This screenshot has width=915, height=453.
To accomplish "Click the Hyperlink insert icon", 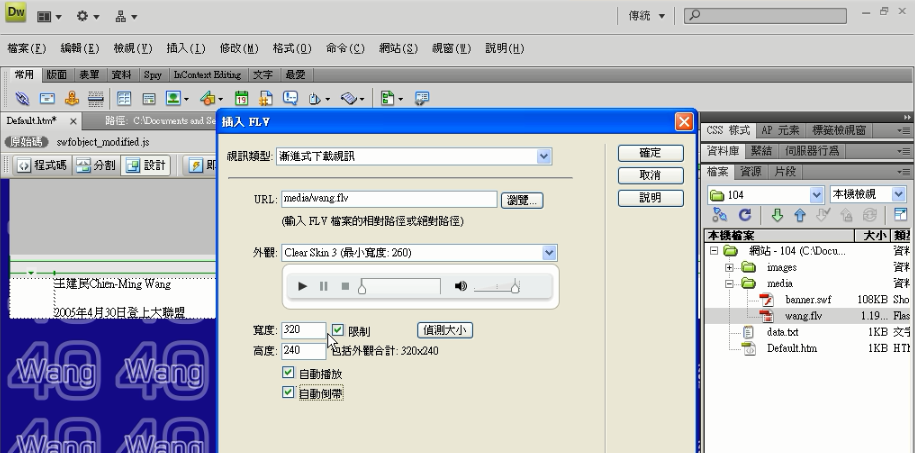I will tap(22, 98).
